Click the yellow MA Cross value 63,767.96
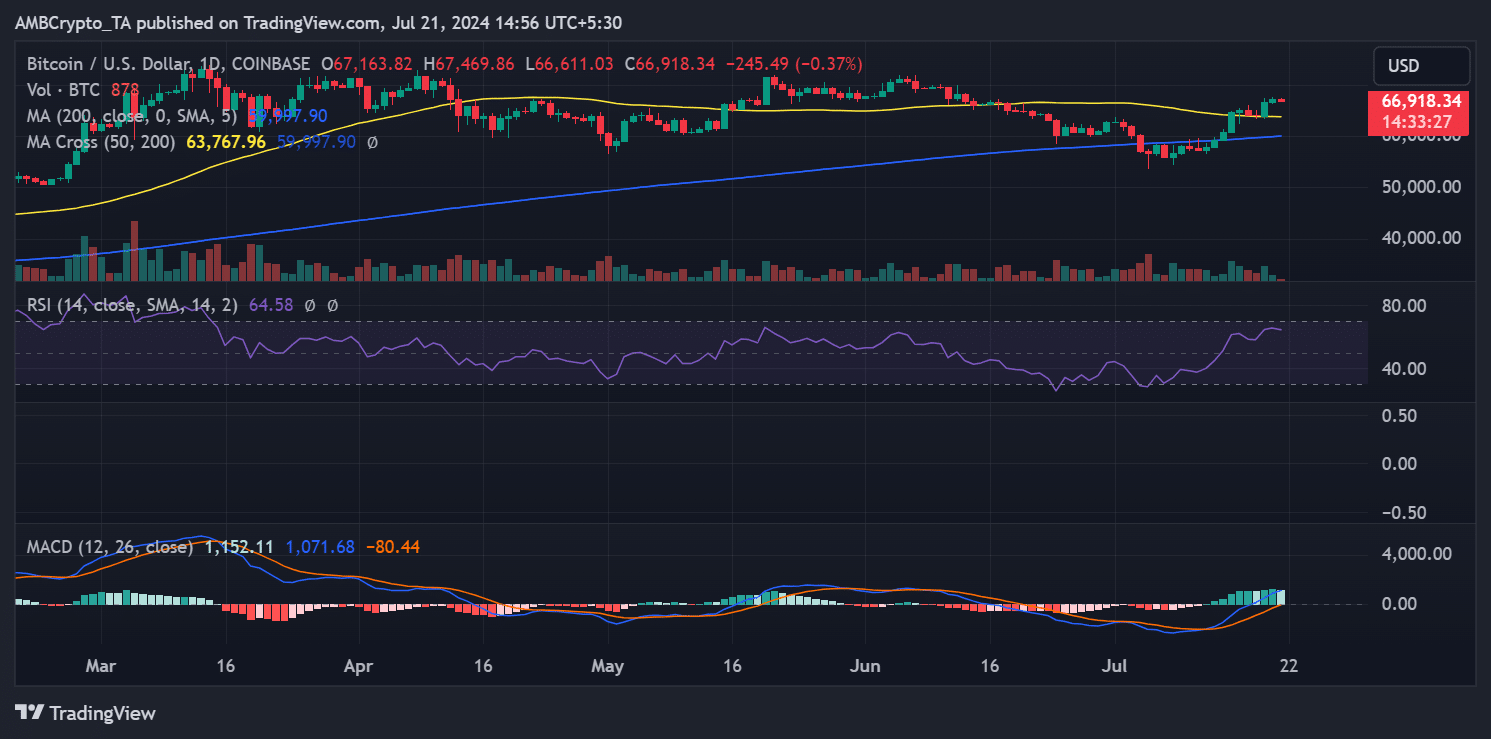Viewport: 1491px width, 739px height. point(226,142)
